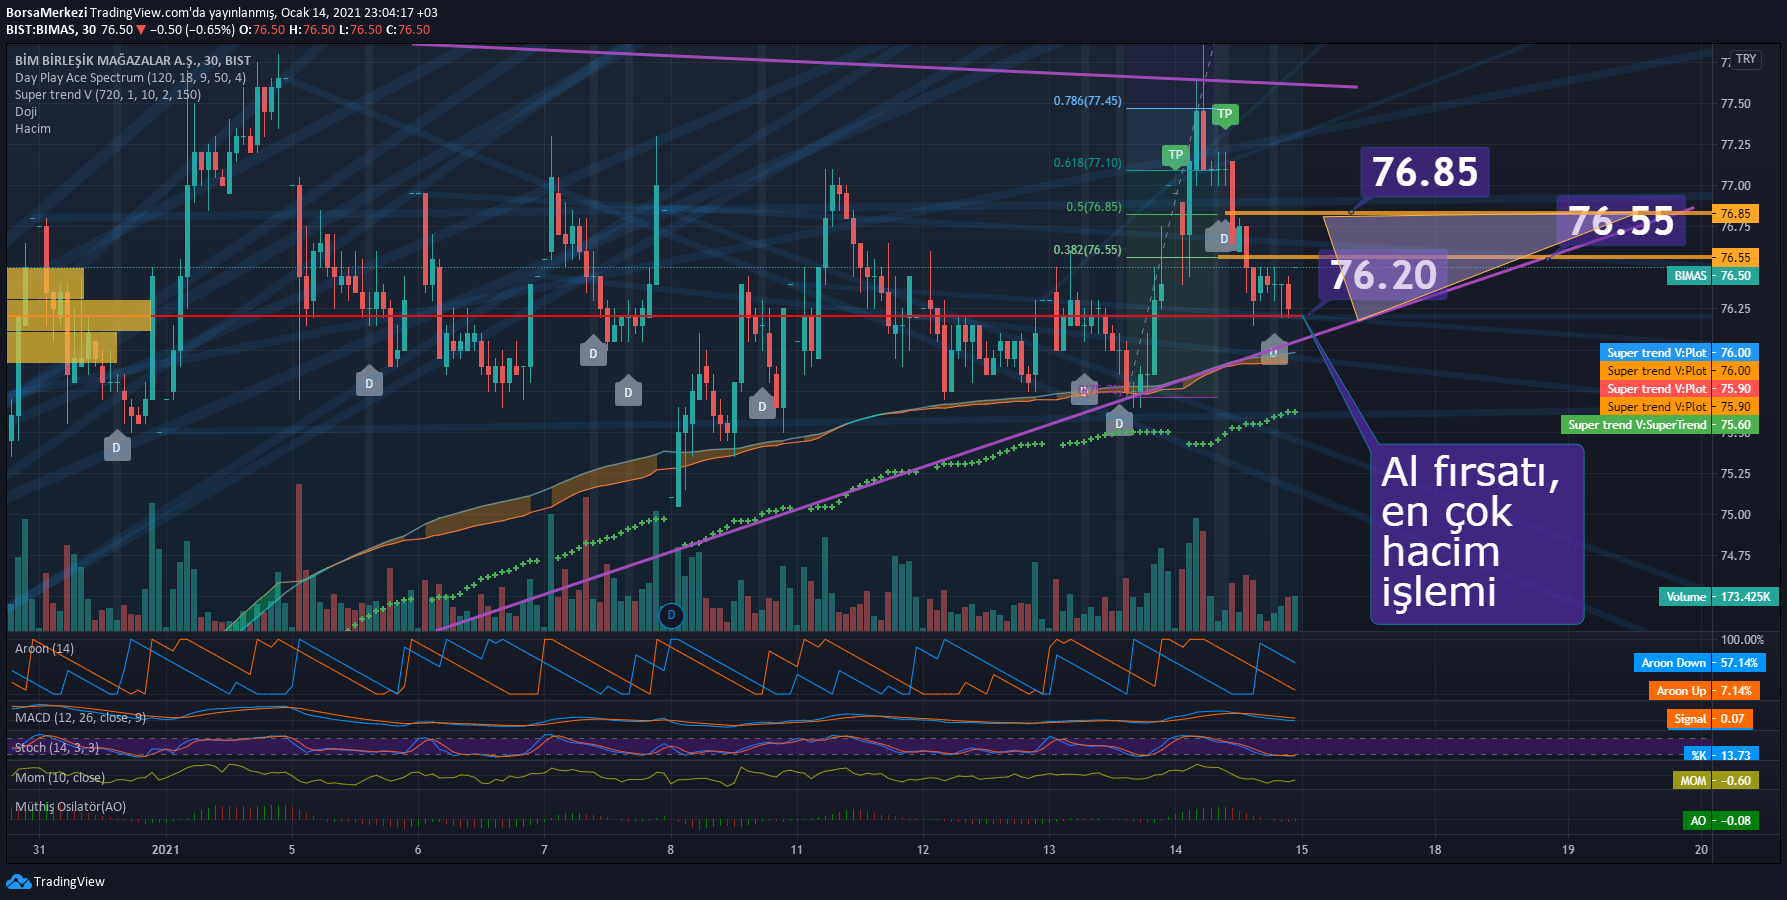Viewport: 1787px width, 900px height.
Task: Click the Doji D marker on January 13 afternoon
Action: [x=1119, y=422]
